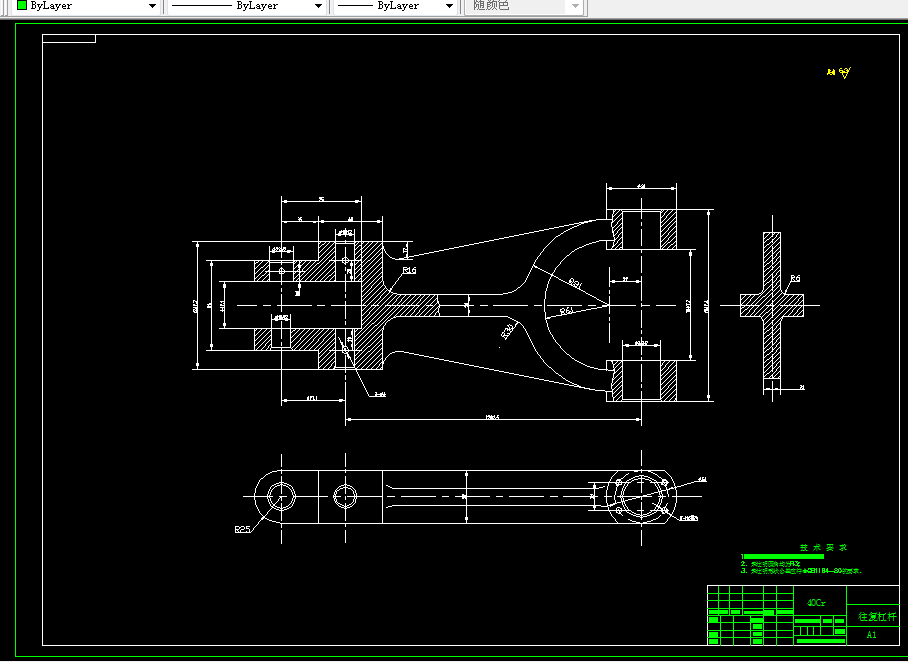Select the R16 radius dimension label
This screenshot has width=908, height=662.
point(409,270)
